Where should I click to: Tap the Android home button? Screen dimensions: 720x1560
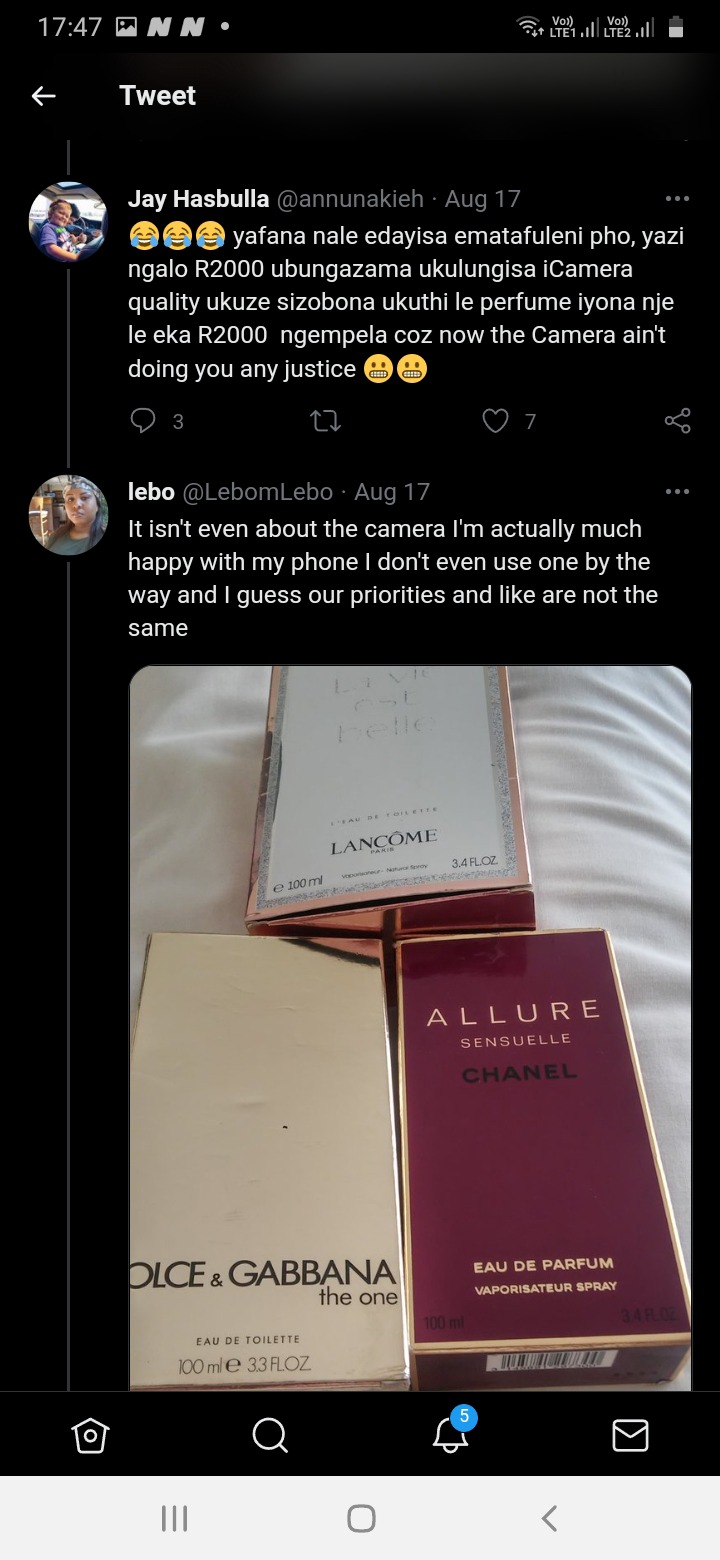(x=361, y=1518)
